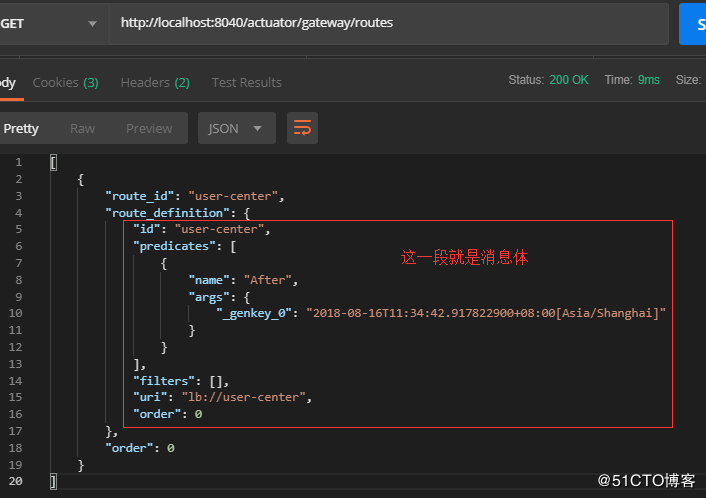Click the "uri" key on line 15

click(x=150, y=398)
